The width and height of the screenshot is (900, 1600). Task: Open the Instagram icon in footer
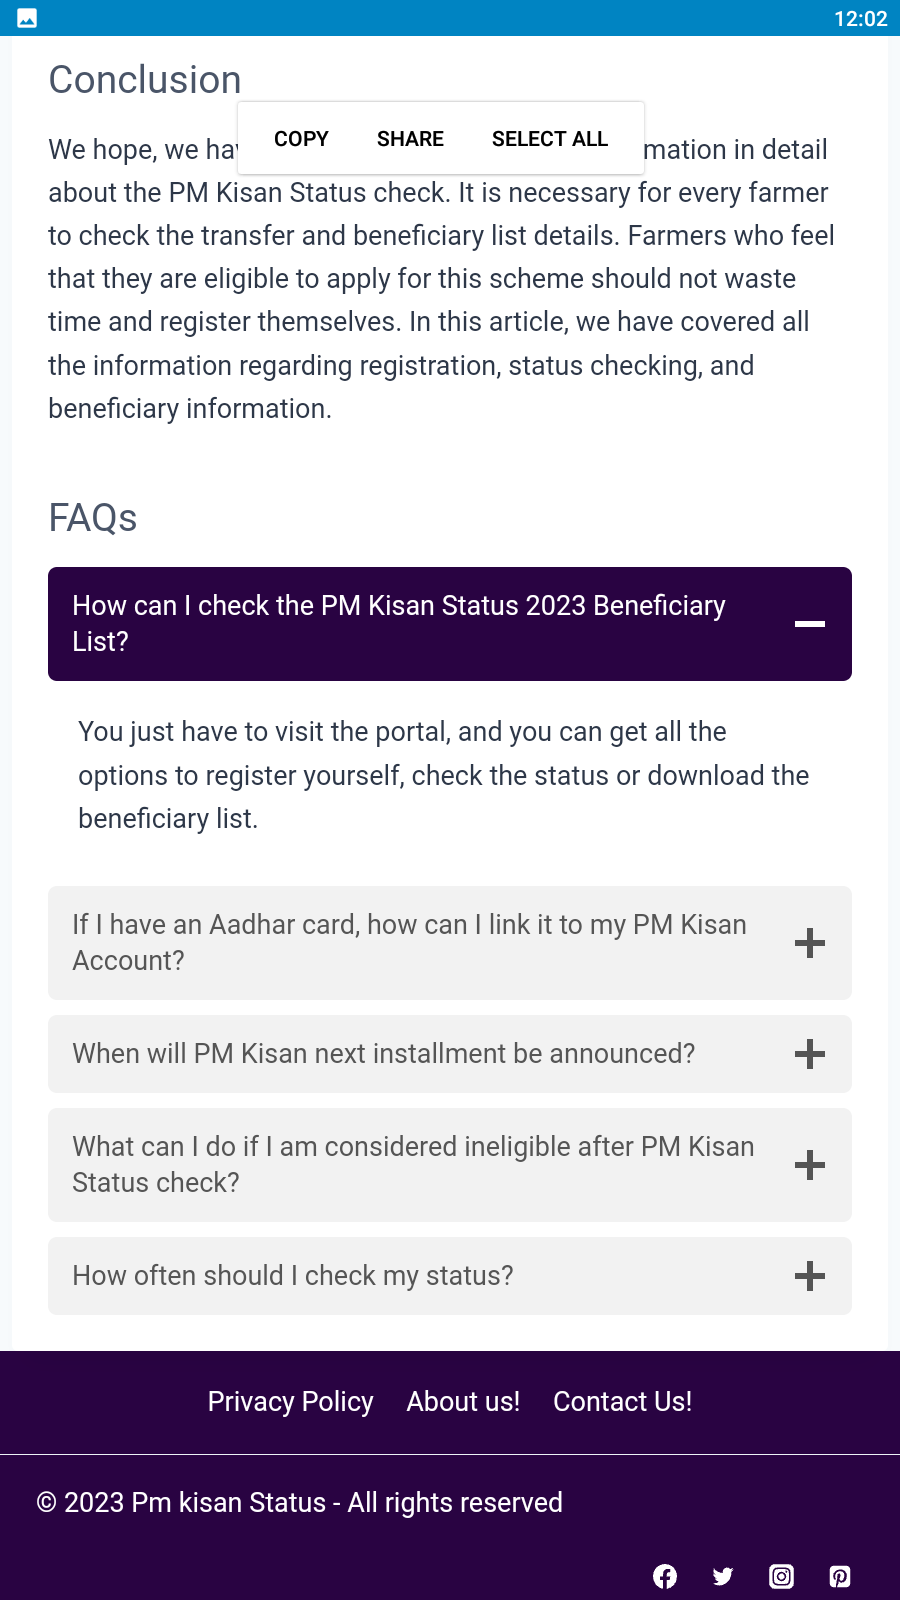point(781,1577)
